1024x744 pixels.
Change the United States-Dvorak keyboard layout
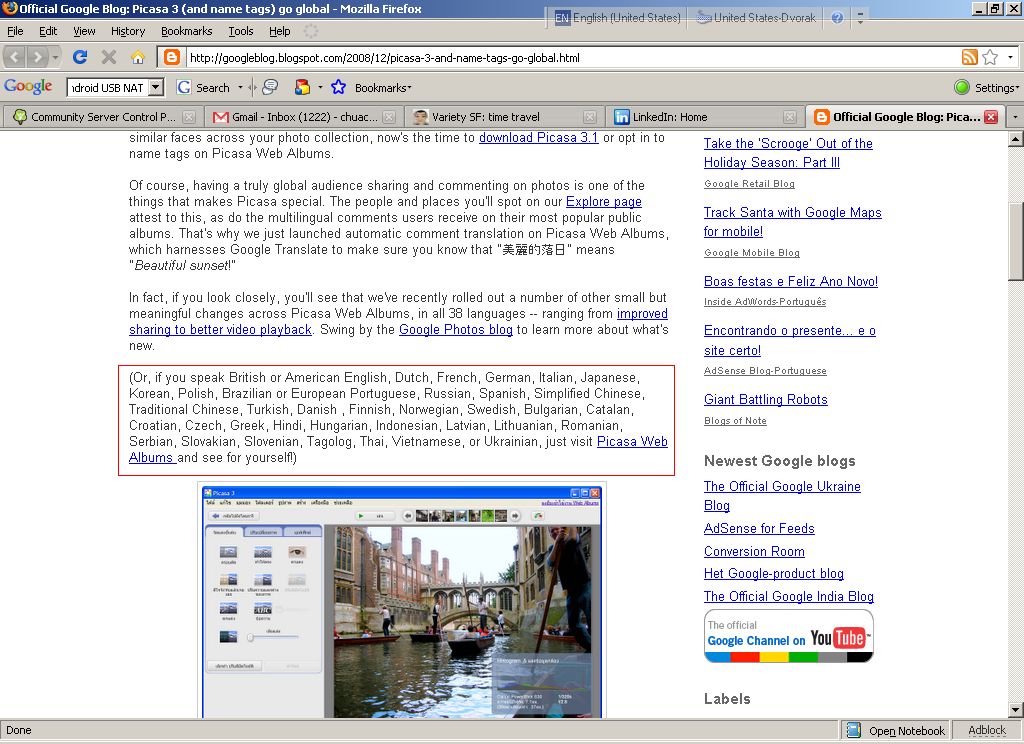(x=756, y=18)
